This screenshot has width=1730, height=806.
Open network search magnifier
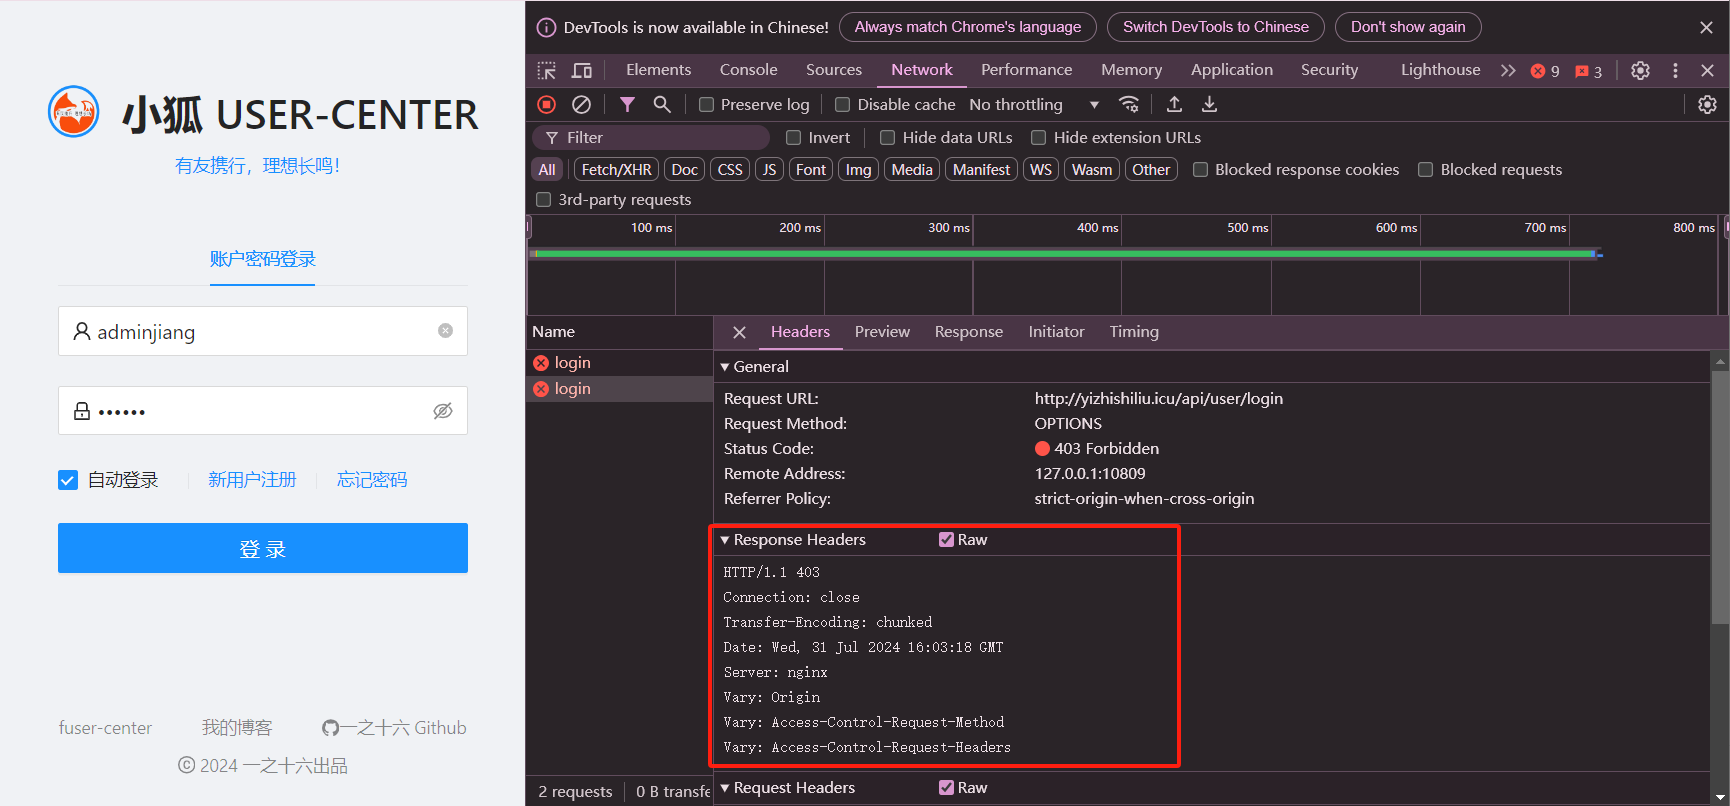click(x=662, y=104)
